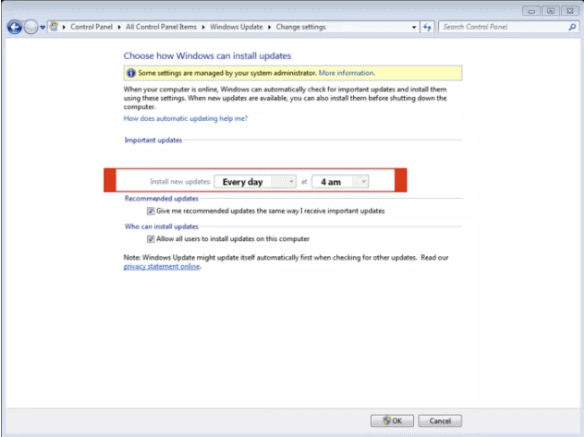
Task: Click the shield icon on OK button
Action: tap(387, 421)
